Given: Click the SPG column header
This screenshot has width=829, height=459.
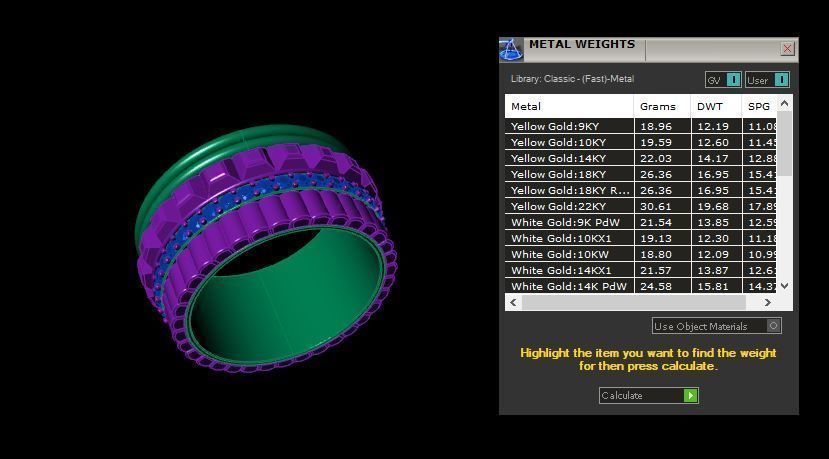Looking at the screenshot, I should 759,106.
